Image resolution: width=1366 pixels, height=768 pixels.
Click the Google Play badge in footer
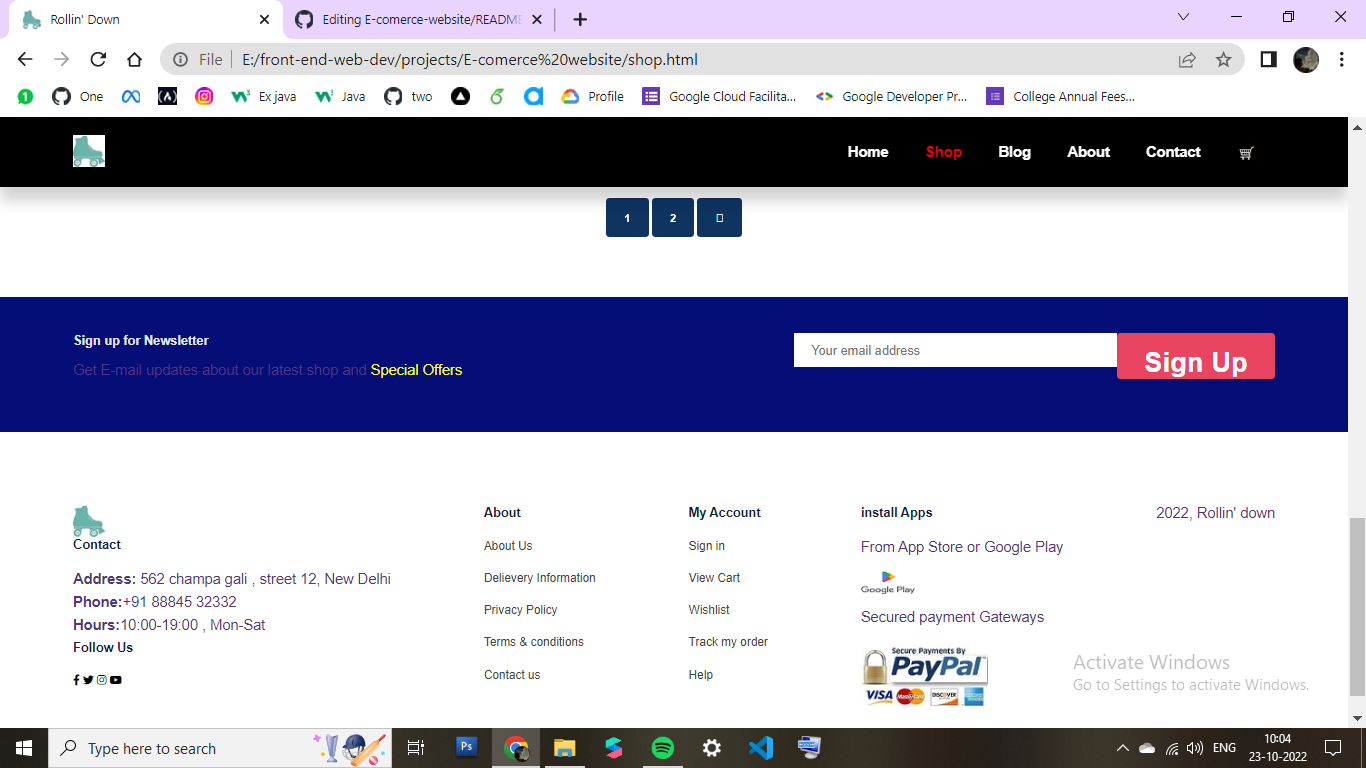click(888, 582)
